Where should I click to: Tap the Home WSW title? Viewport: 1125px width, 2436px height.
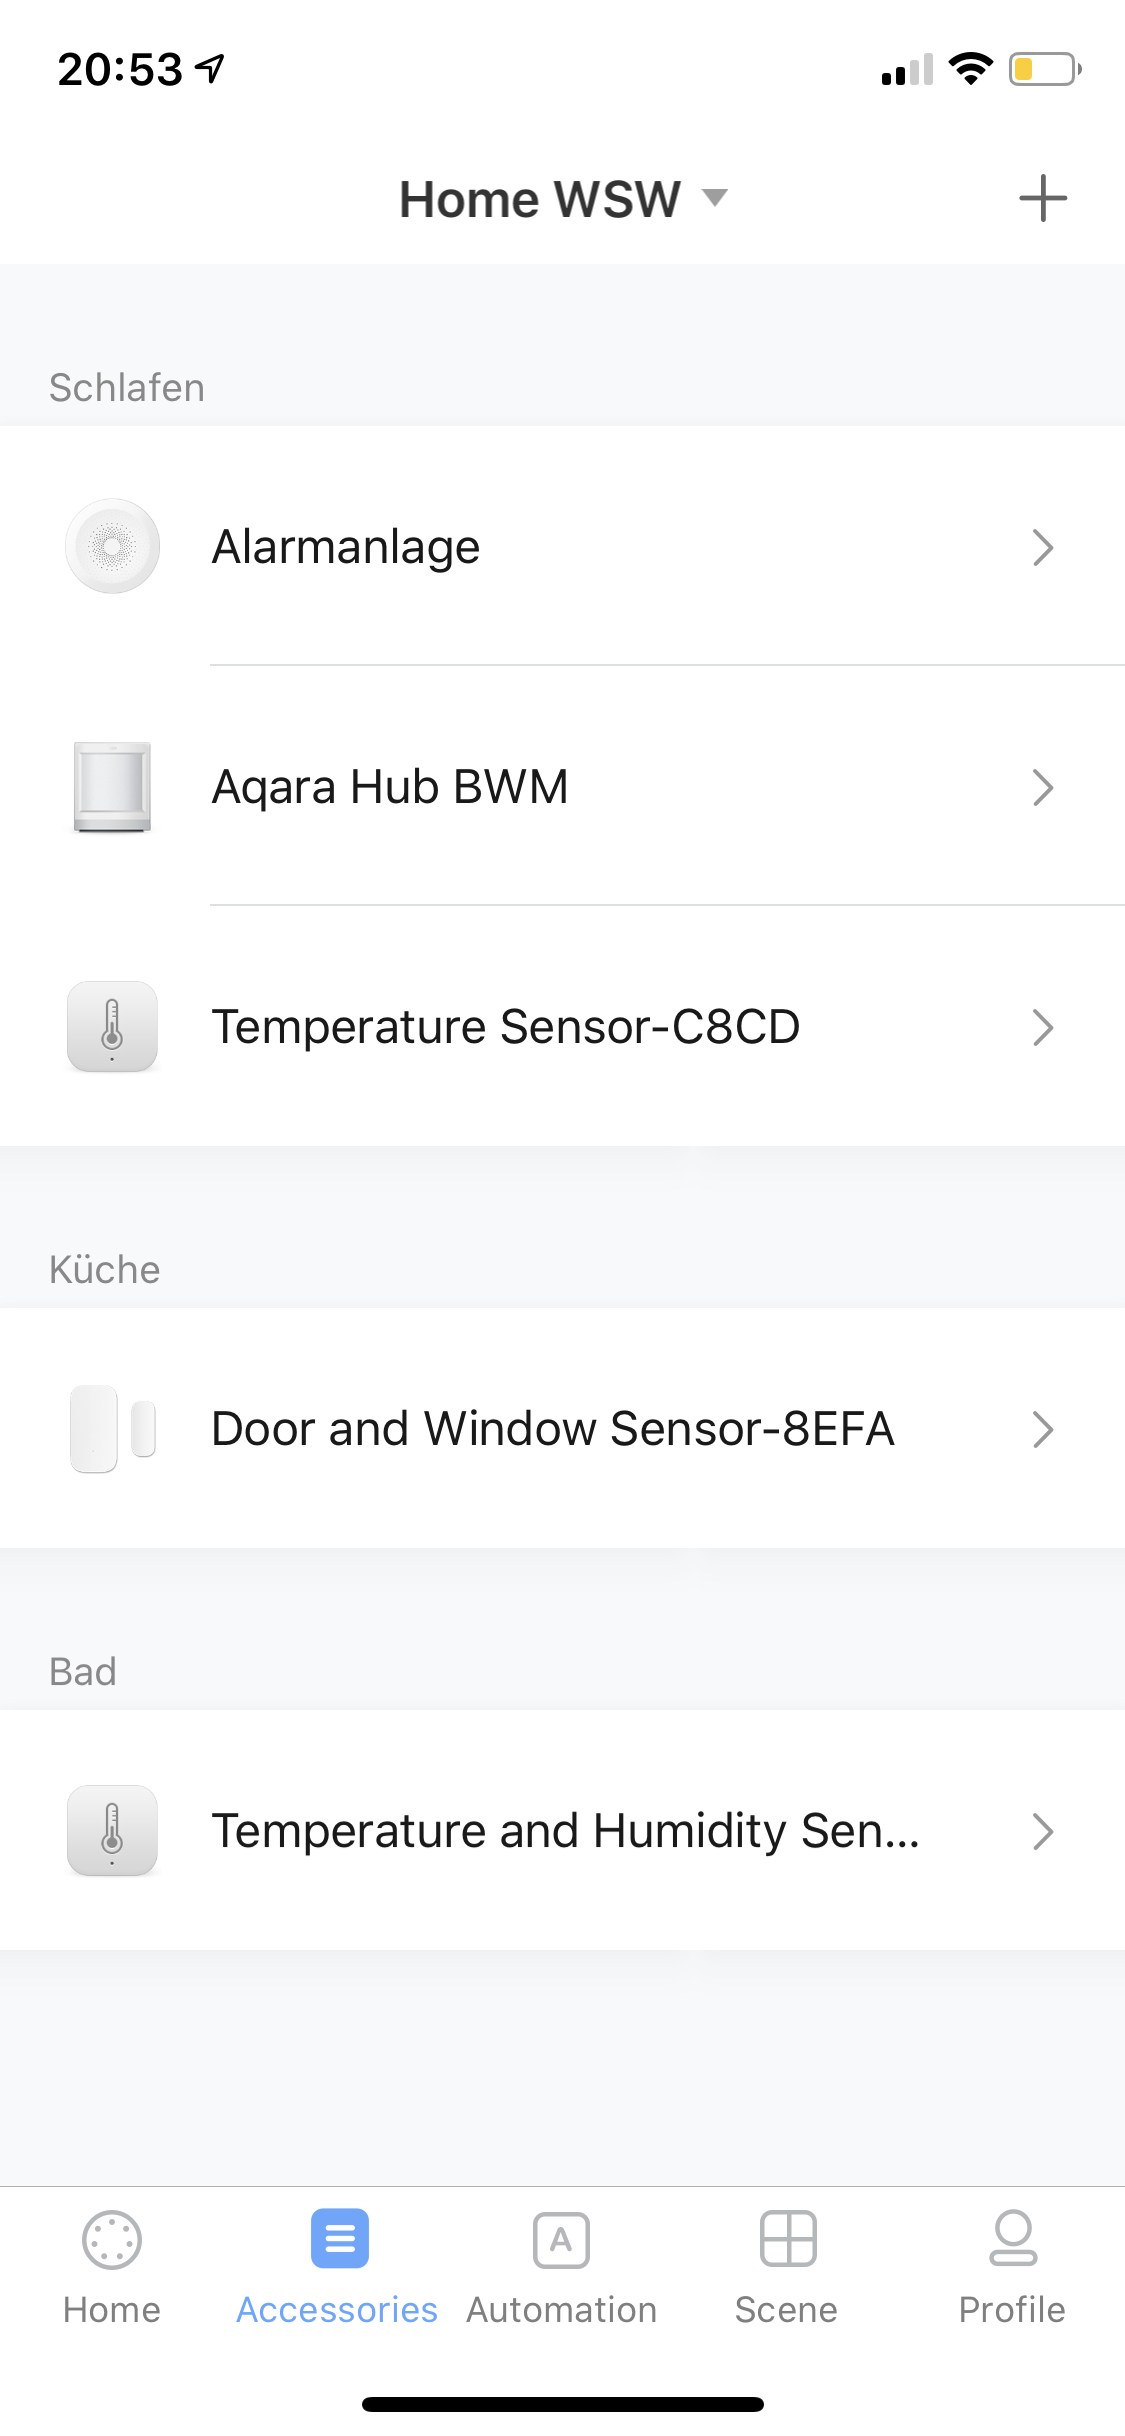point(540,199)
